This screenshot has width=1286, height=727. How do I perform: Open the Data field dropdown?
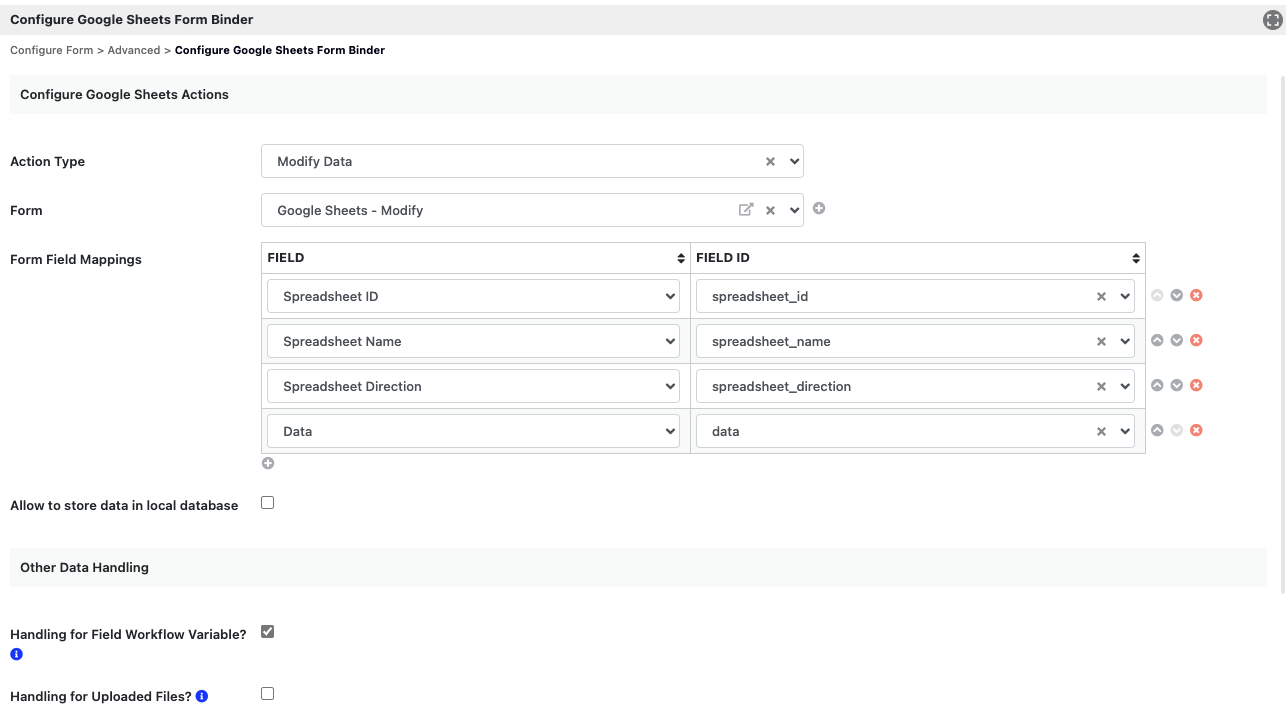(473, 431)
